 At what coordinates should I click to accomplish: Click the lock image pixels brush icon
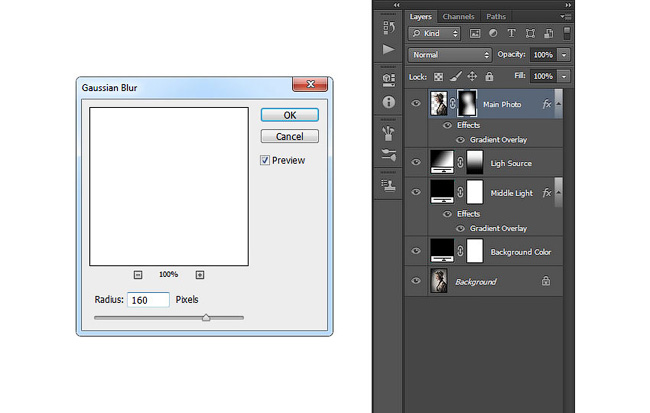click(x=456, y=76)
